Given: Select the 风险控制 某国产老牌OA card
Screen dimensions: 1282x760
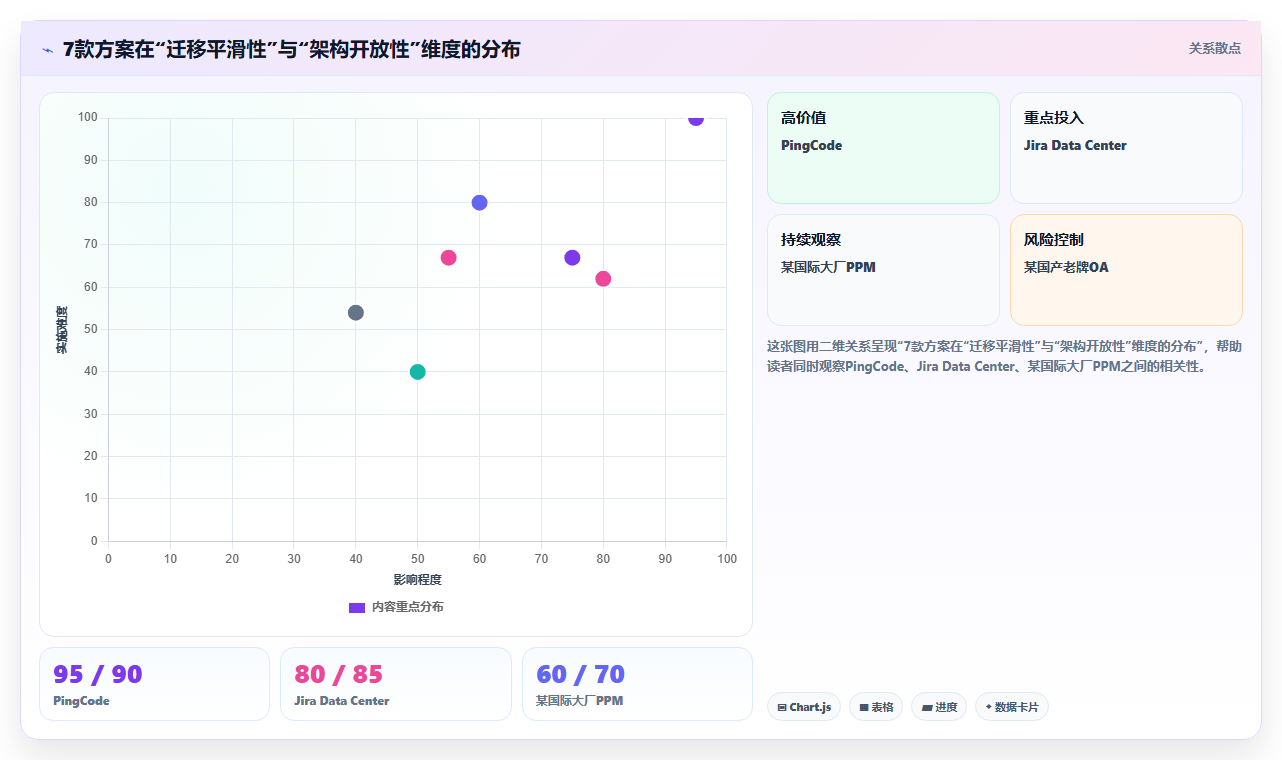Looking at the screenshot, I should pos(1126,270).
